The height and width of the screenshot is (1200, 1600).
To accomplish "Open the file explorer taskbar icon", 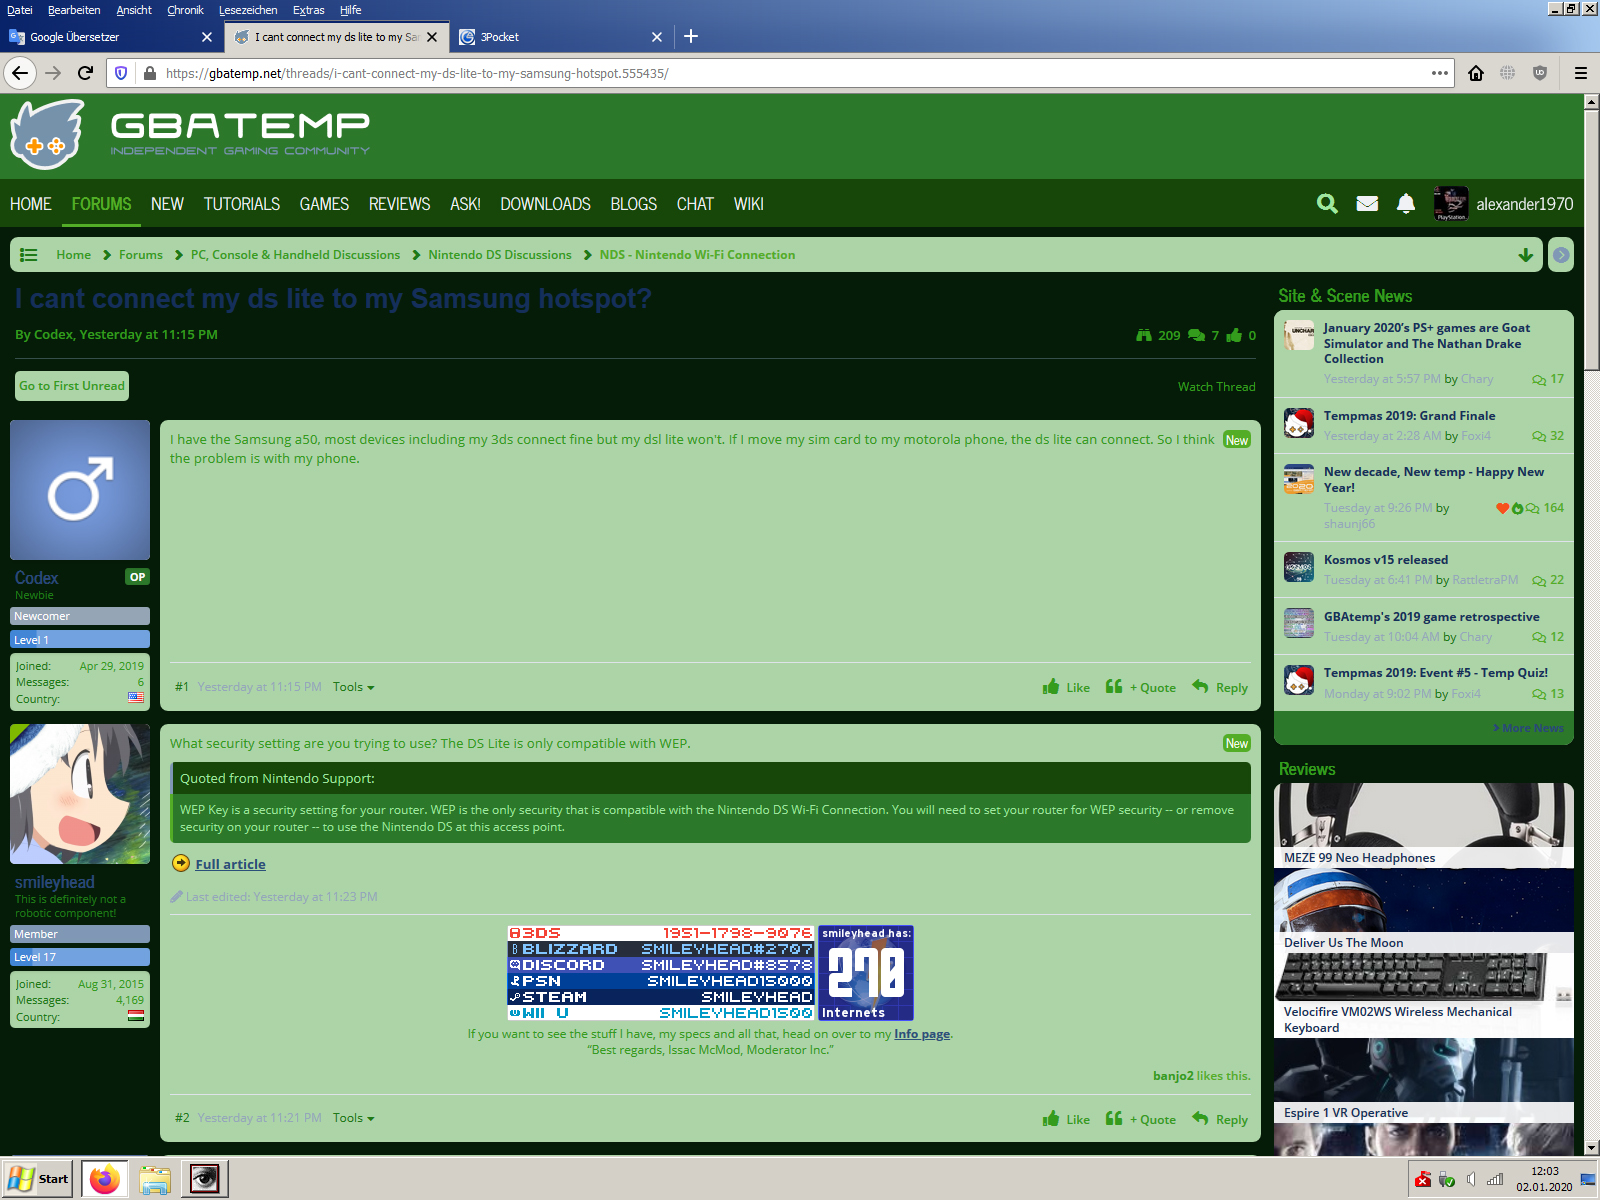I will click(155, 1179).
